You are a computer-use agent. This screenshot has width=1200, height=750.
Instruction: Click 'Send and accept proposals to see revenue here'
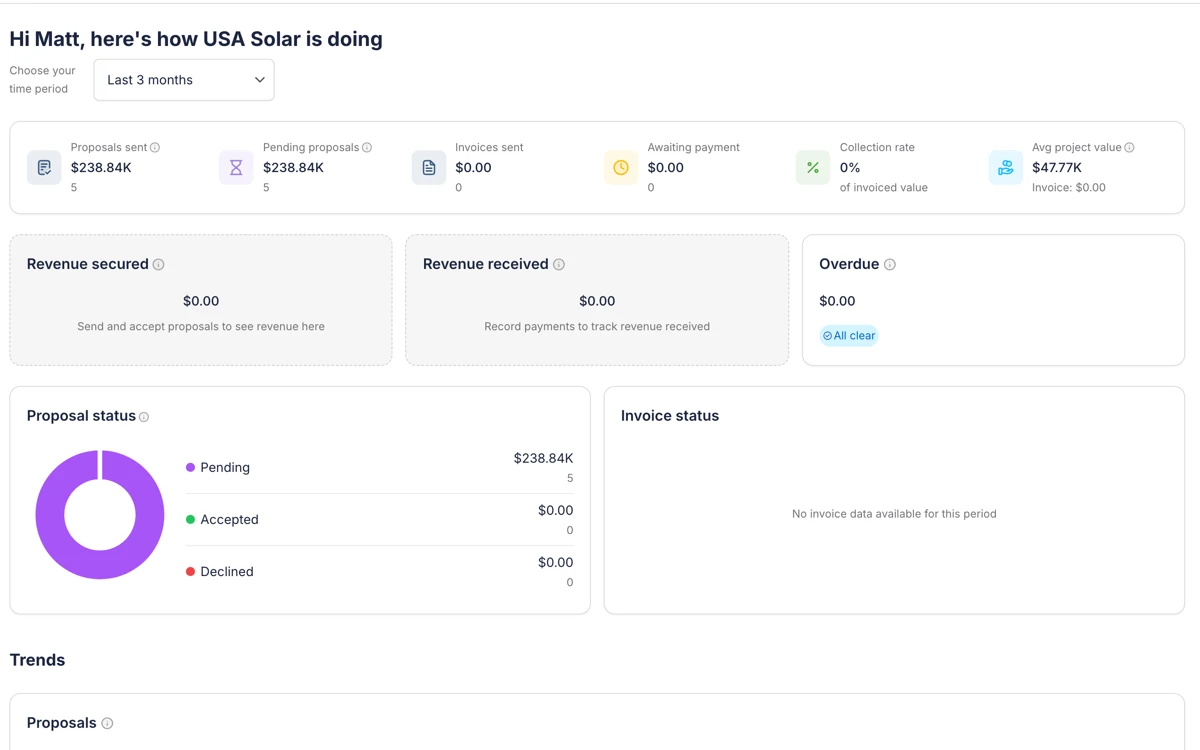pyautogui.click(x=201, y=326)
